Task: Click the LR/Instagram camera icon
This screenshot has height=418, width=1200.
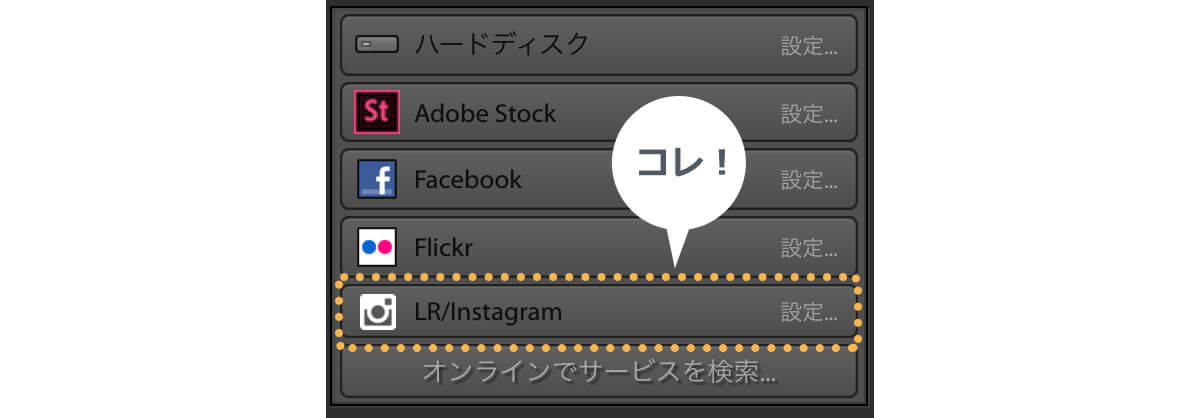Action: click(x=377, y=311)
